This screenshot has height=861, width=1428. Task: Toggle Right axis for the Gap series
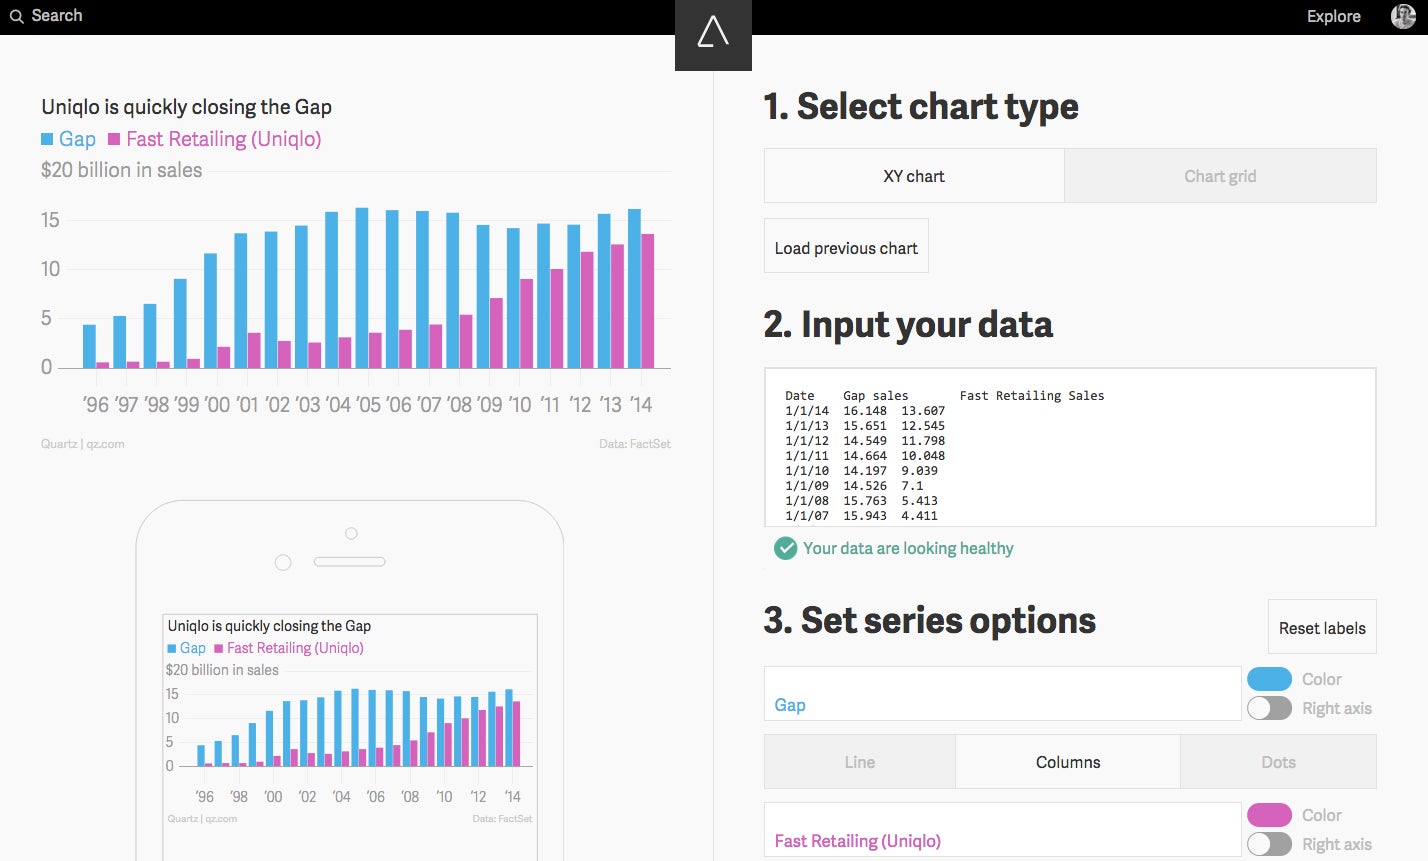pos(1270,708)
